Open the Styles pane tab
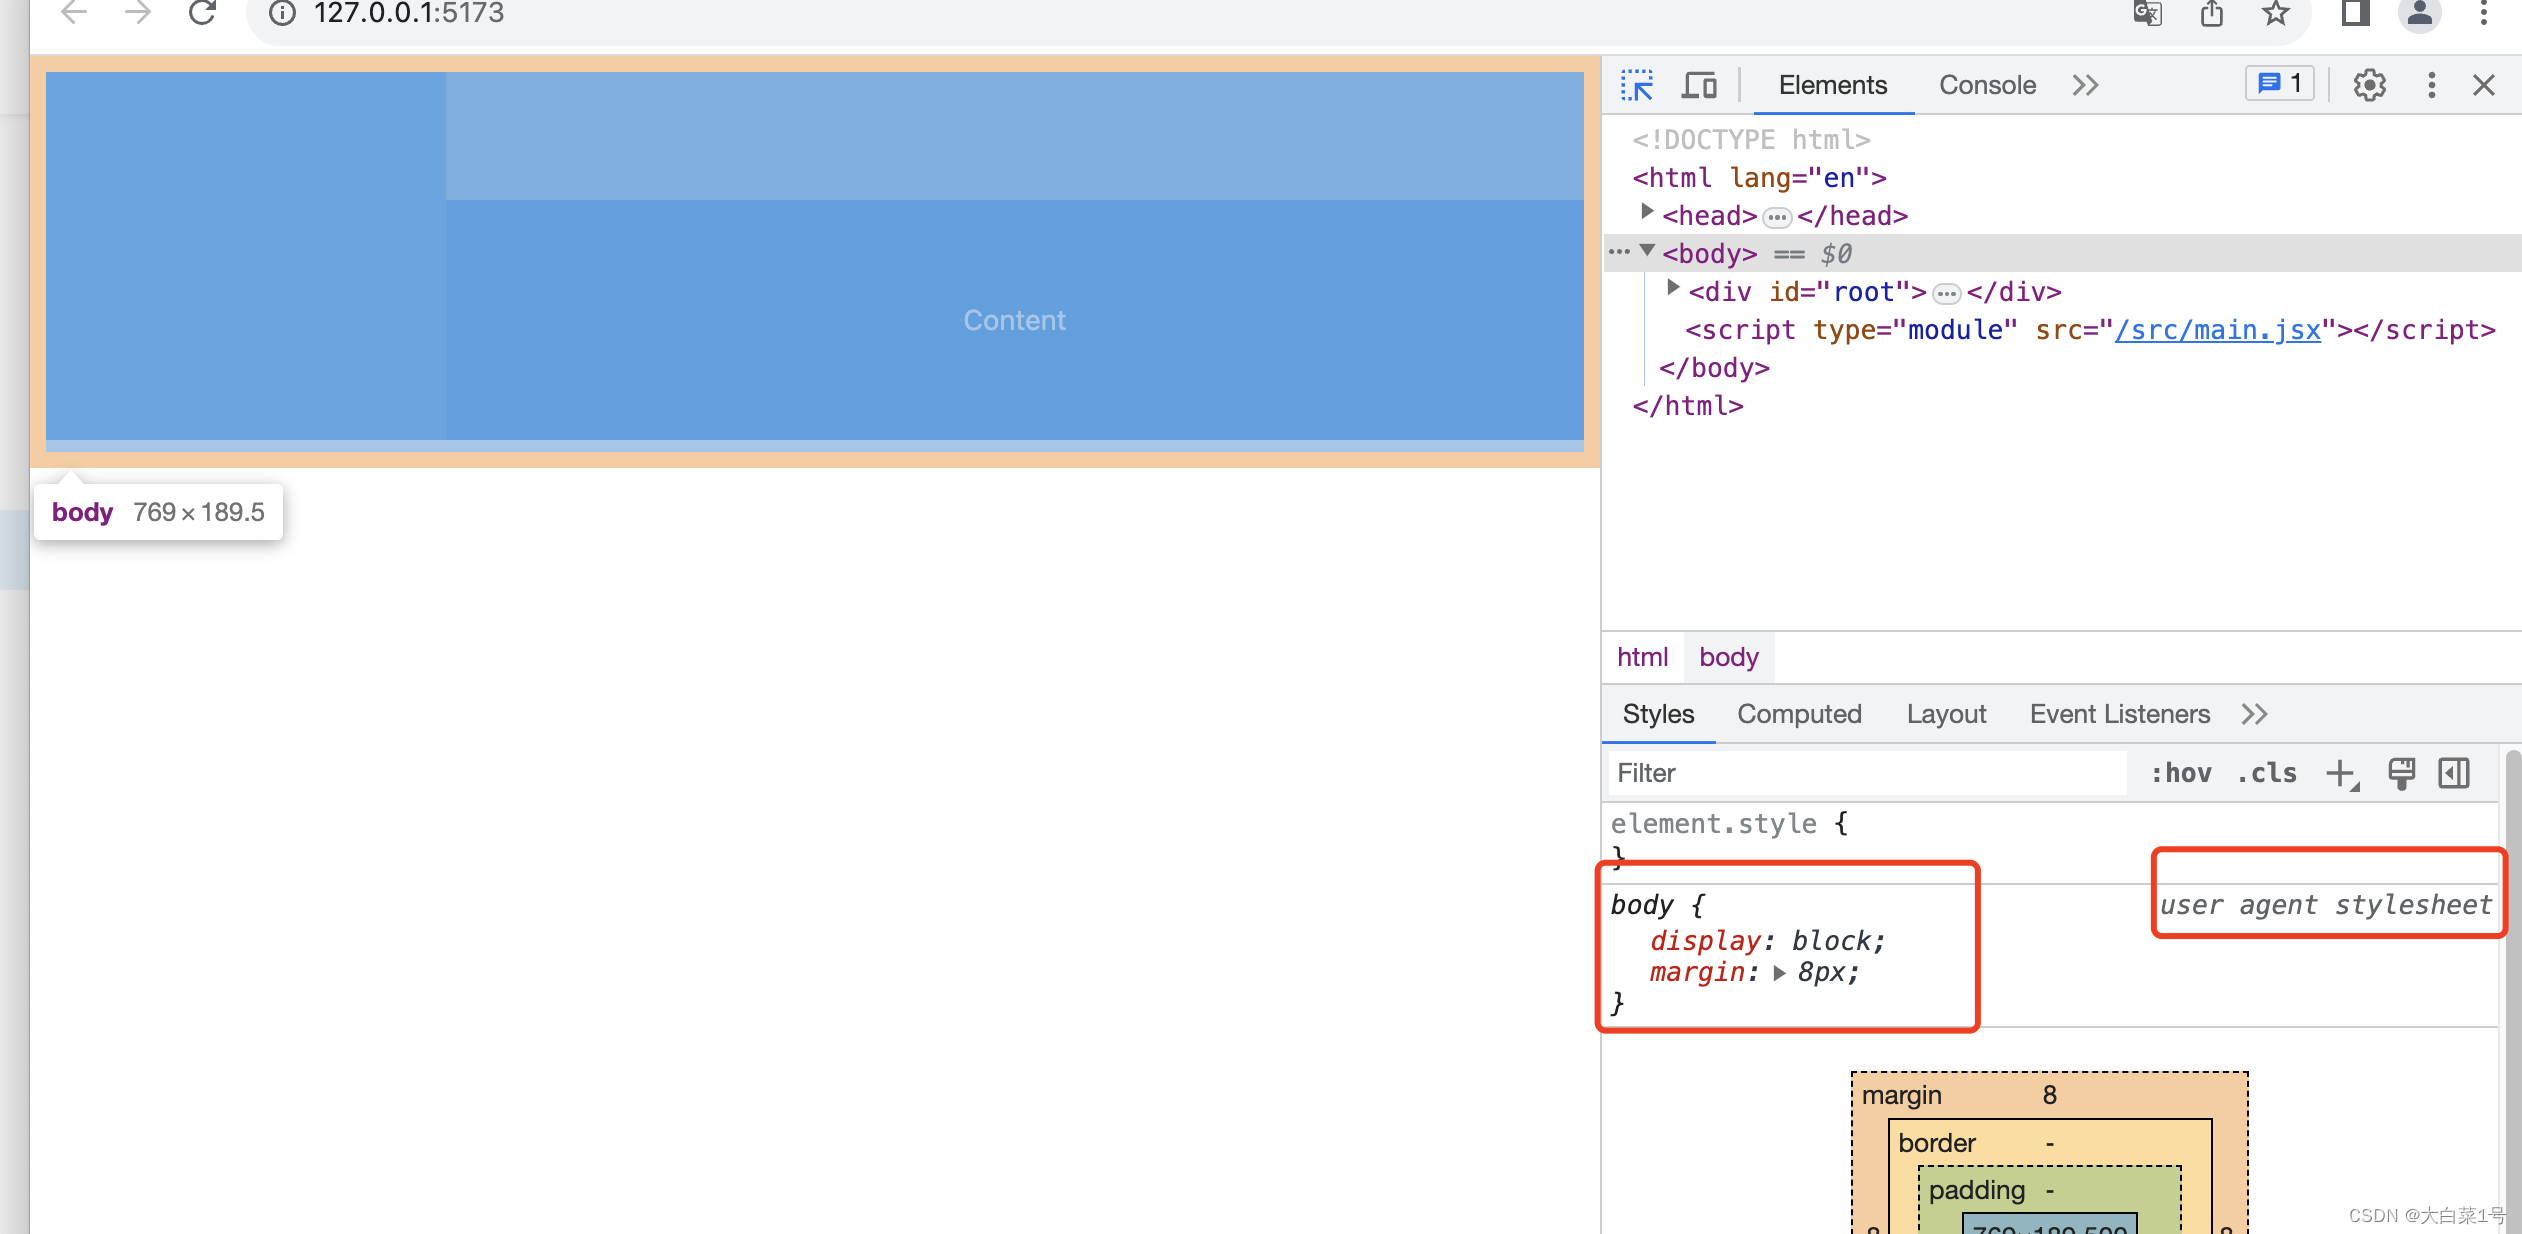 [1658, 714]
